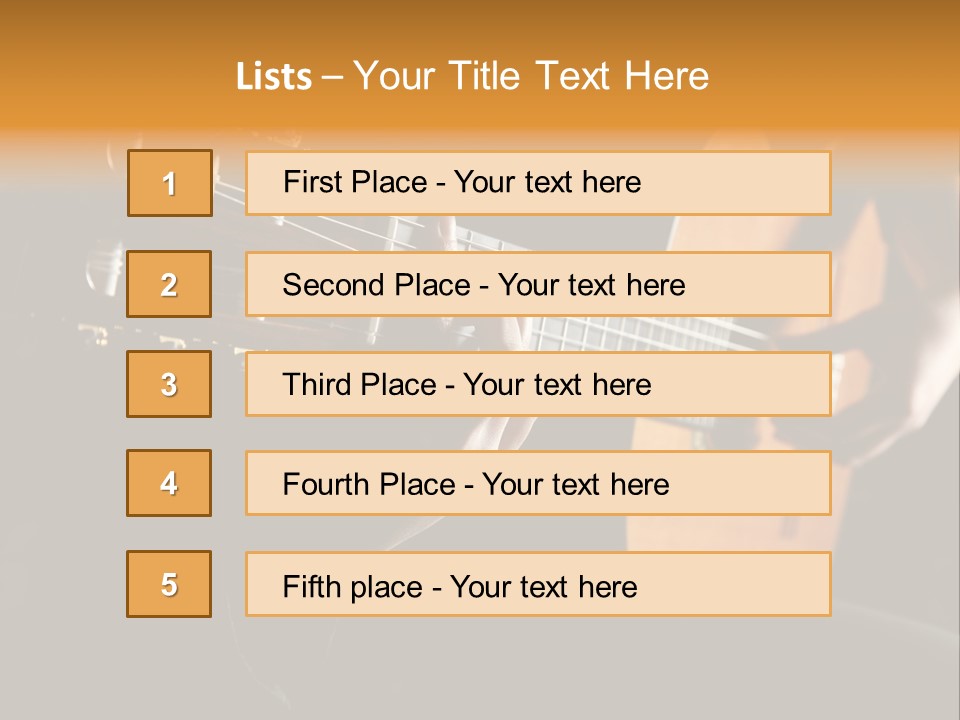The width and height of the screenshot is (960, 720).
Task: Click the word First in first bar
Action: tap(312, 182)
